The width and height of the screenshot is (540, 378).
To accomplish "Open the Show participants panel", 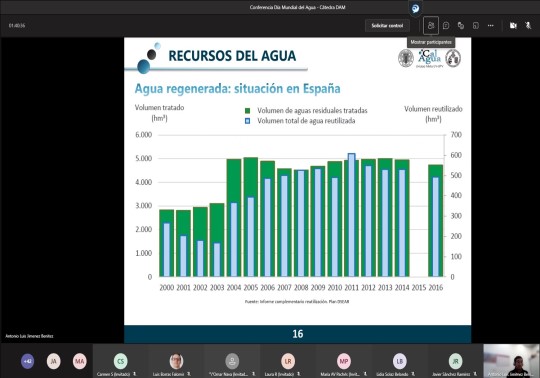I will click(x=431, y=25).
